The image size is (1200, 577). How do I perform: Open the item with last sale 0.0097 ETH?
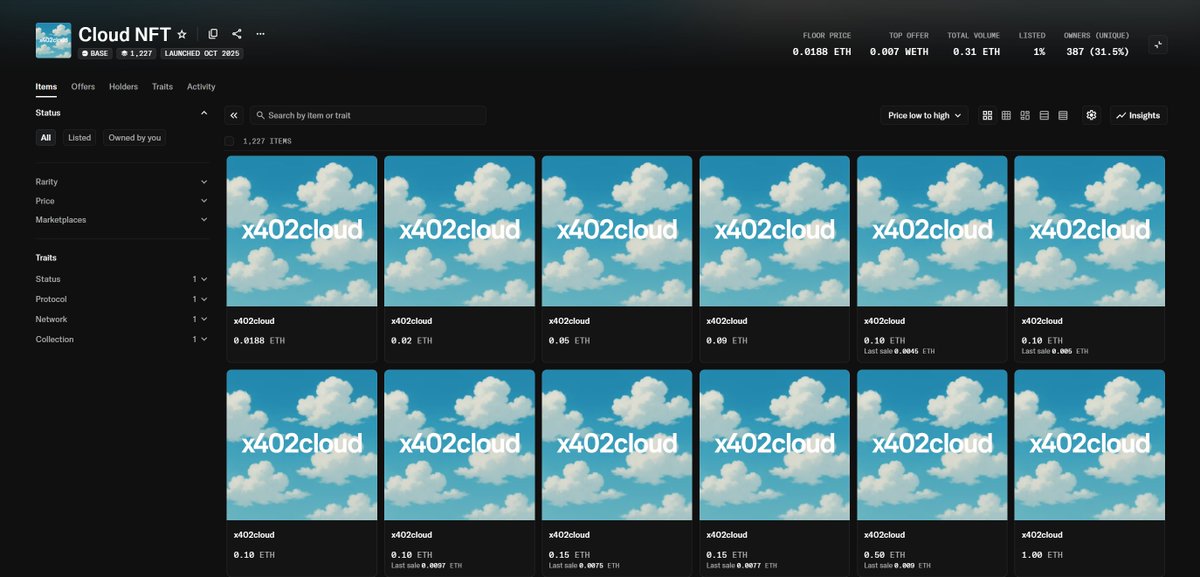point(459,473)
